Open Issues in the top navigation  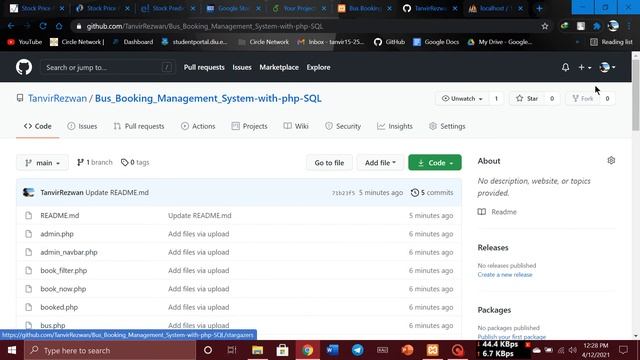click(242, 67)
